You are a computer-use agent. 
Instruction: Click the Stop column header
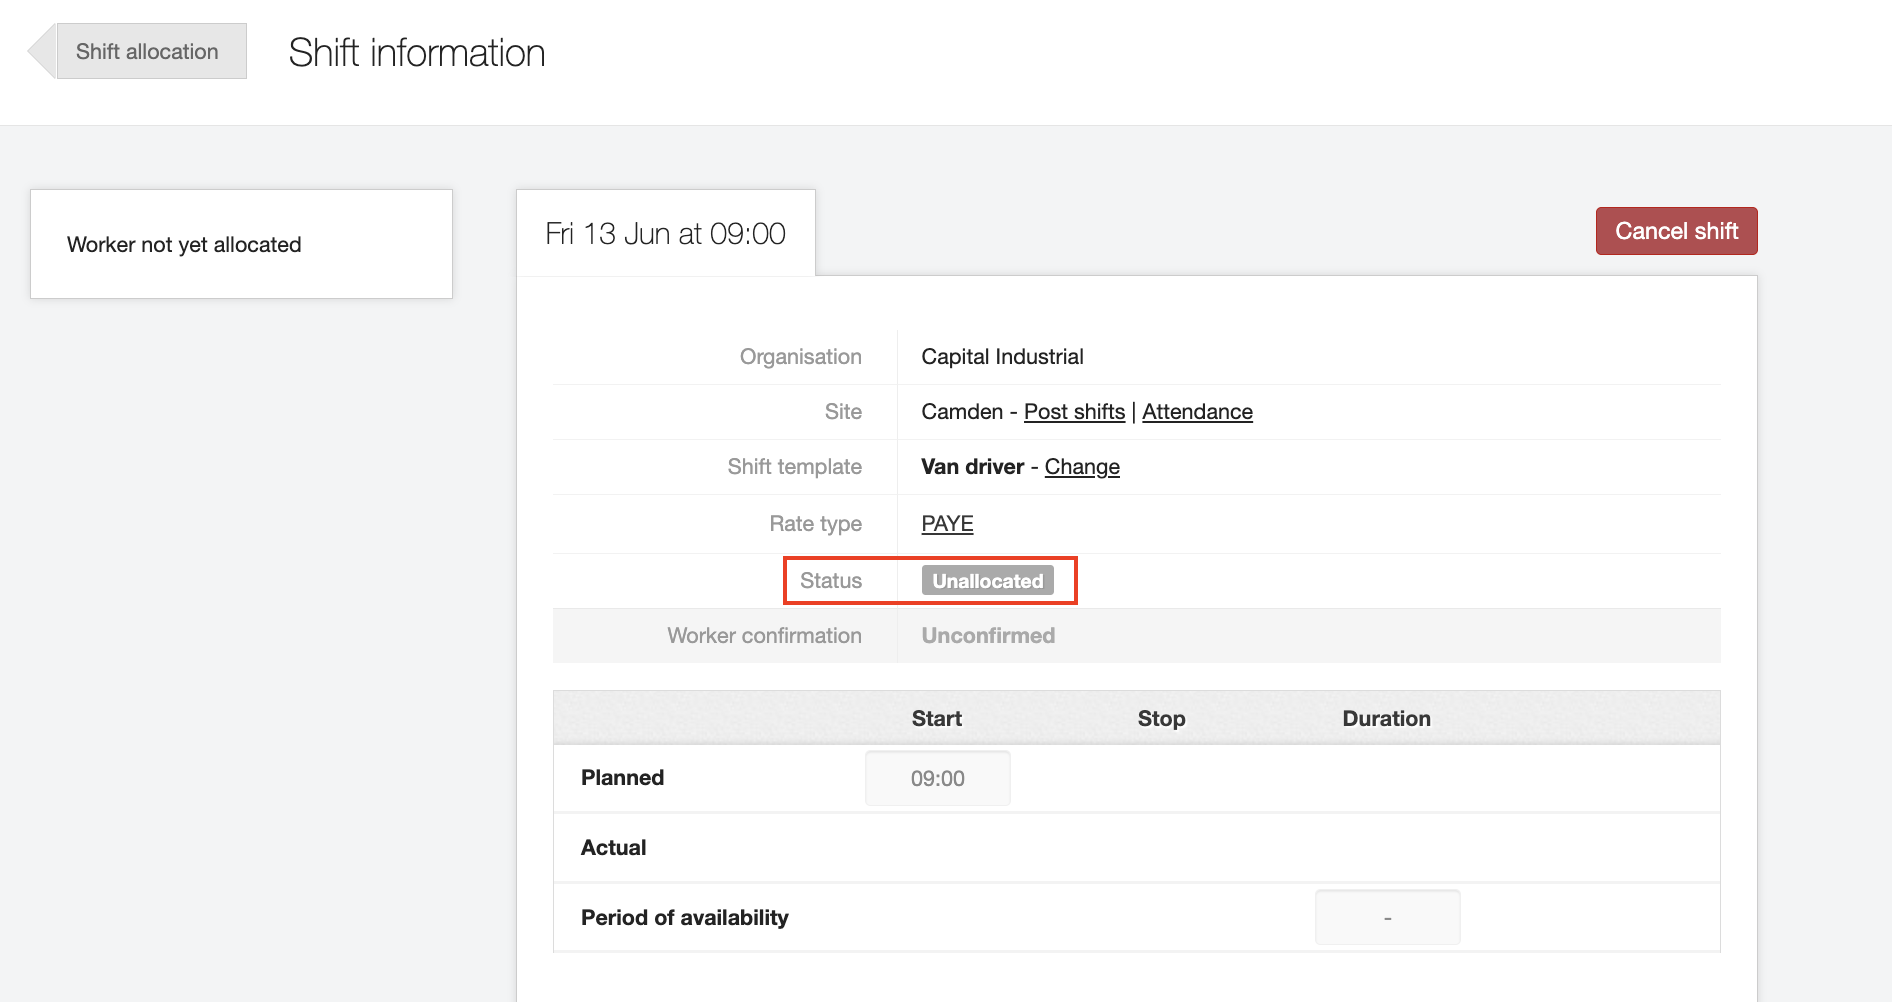click(1161, 719)
